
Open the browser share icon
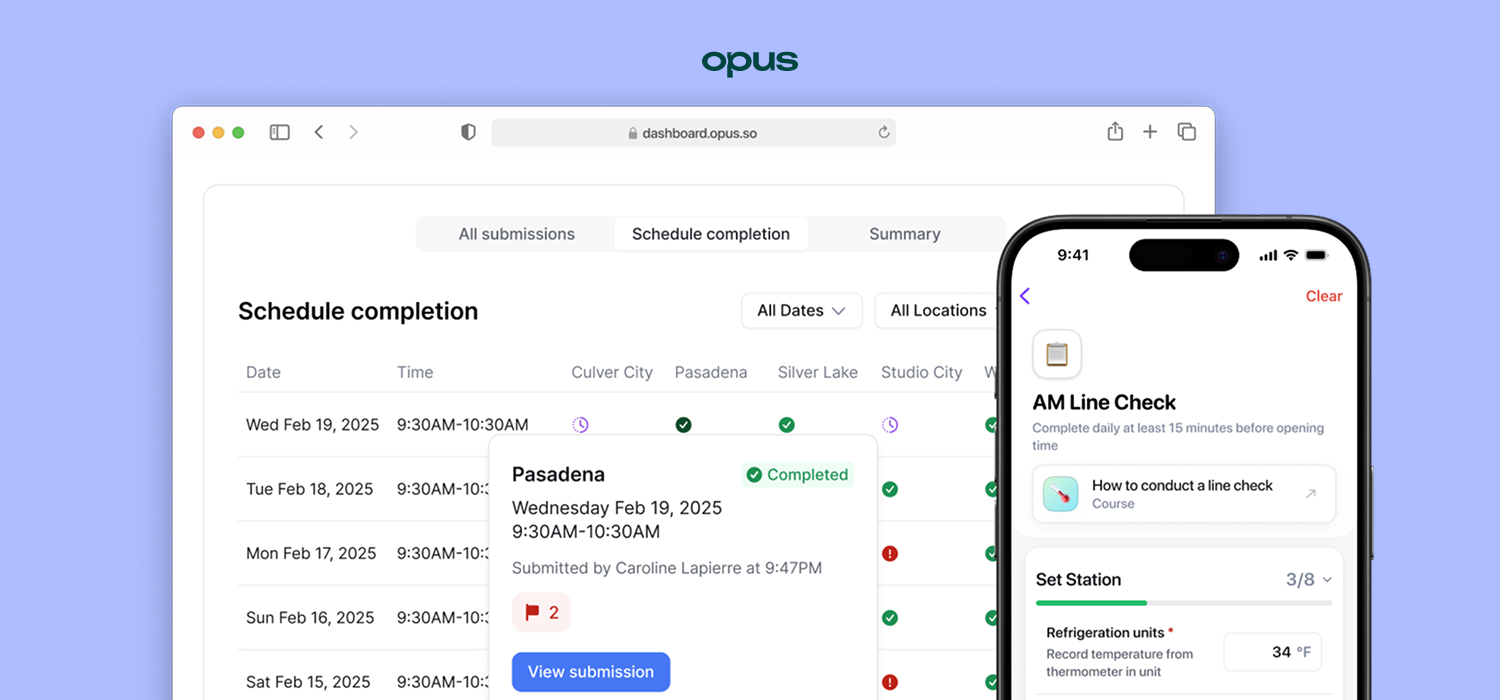point(1115,131)
